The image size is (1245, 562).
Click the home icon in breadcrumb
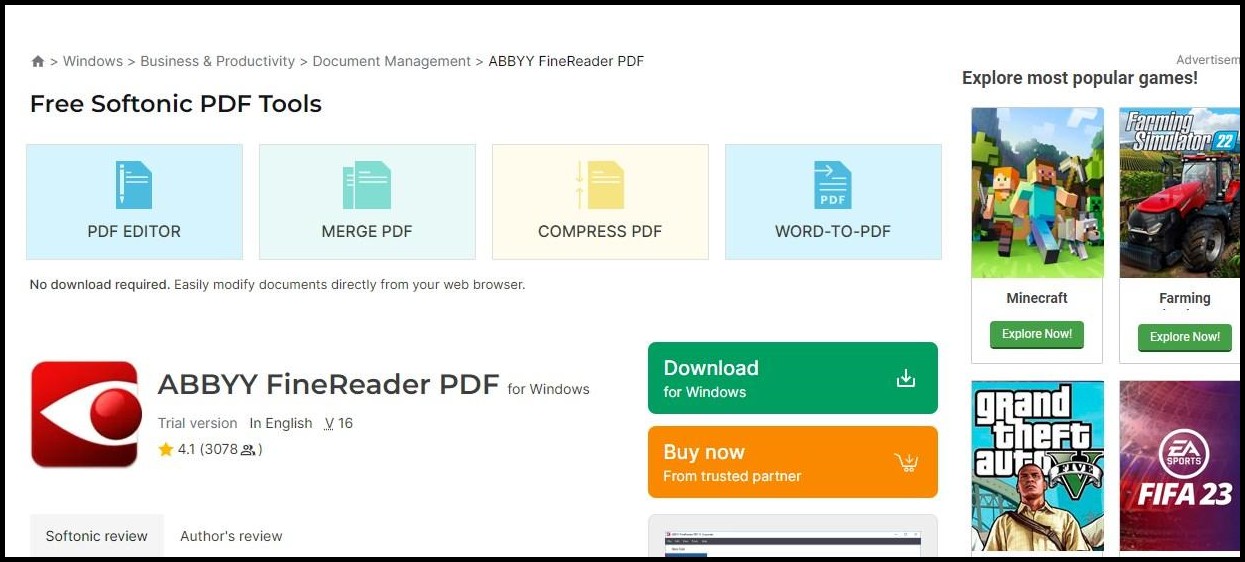38,62
